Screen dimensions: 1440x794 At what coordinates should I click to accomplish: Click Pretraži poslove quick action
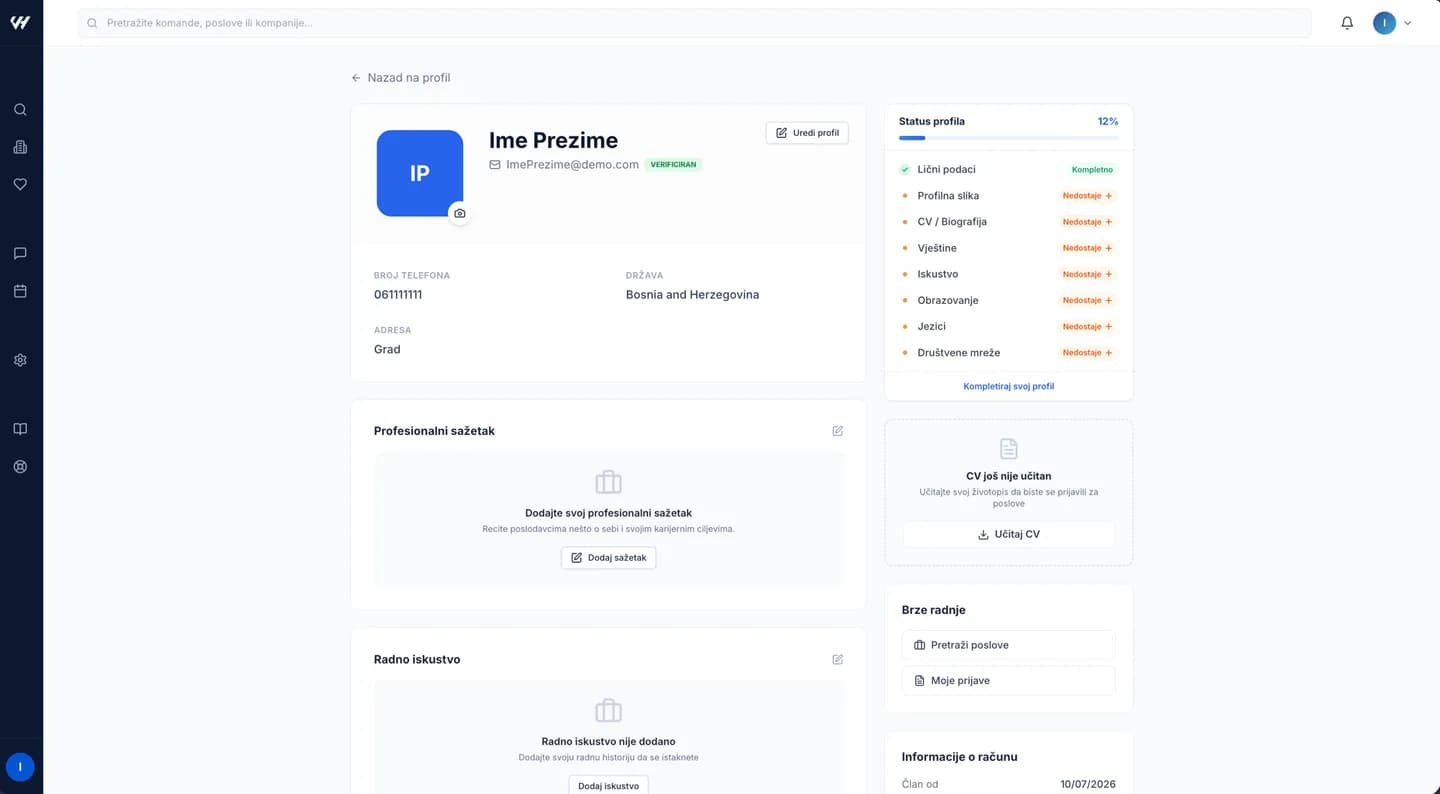[1008, 645]
